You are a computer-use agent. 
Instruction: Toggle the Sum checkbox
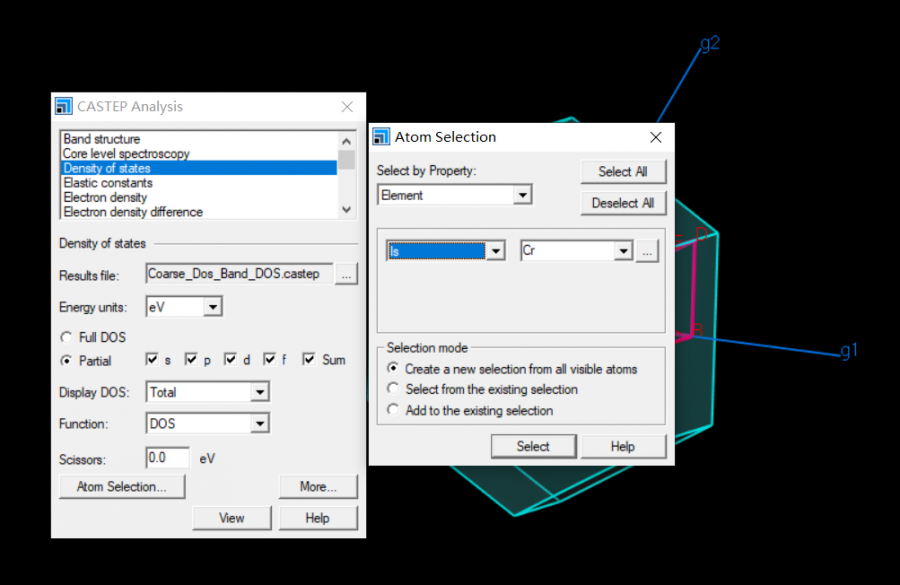pos(309,360)
